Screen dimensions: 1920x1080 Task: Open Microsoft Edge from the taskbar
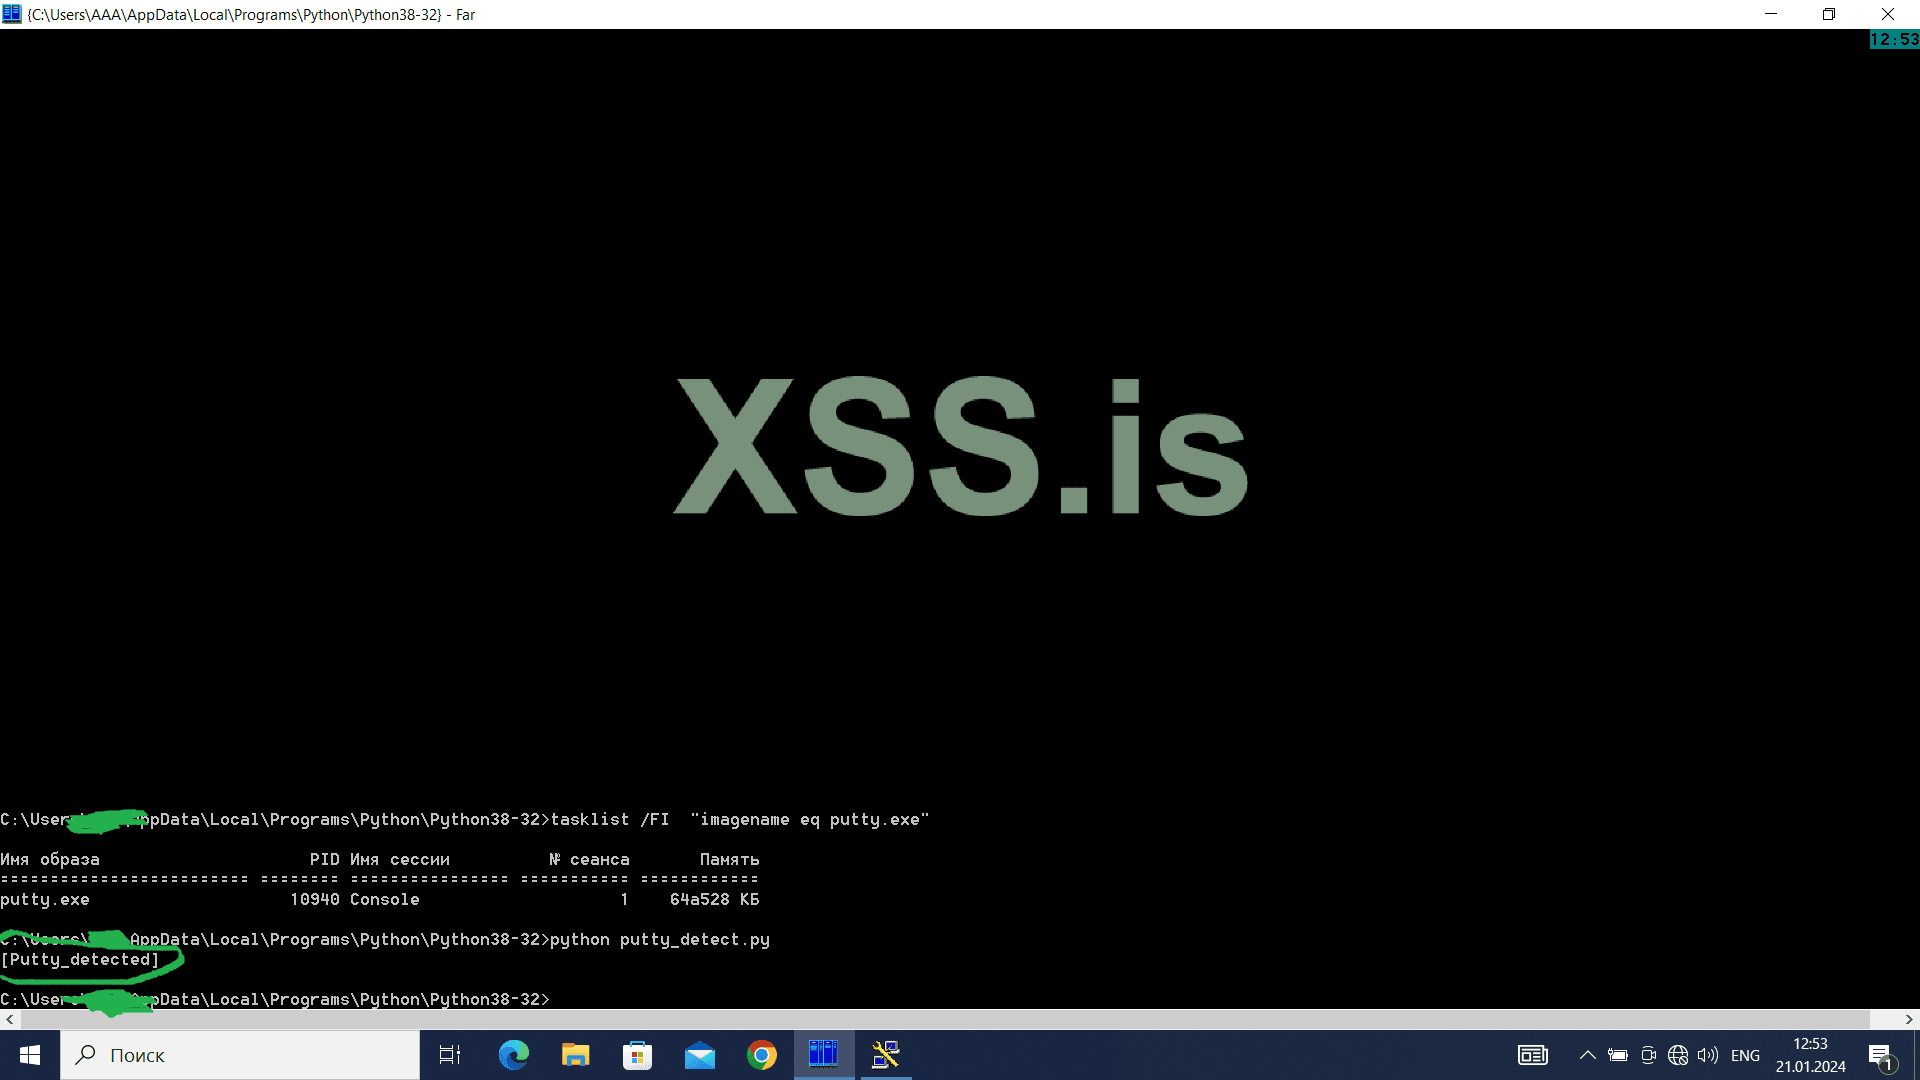tap(512, 1055)
